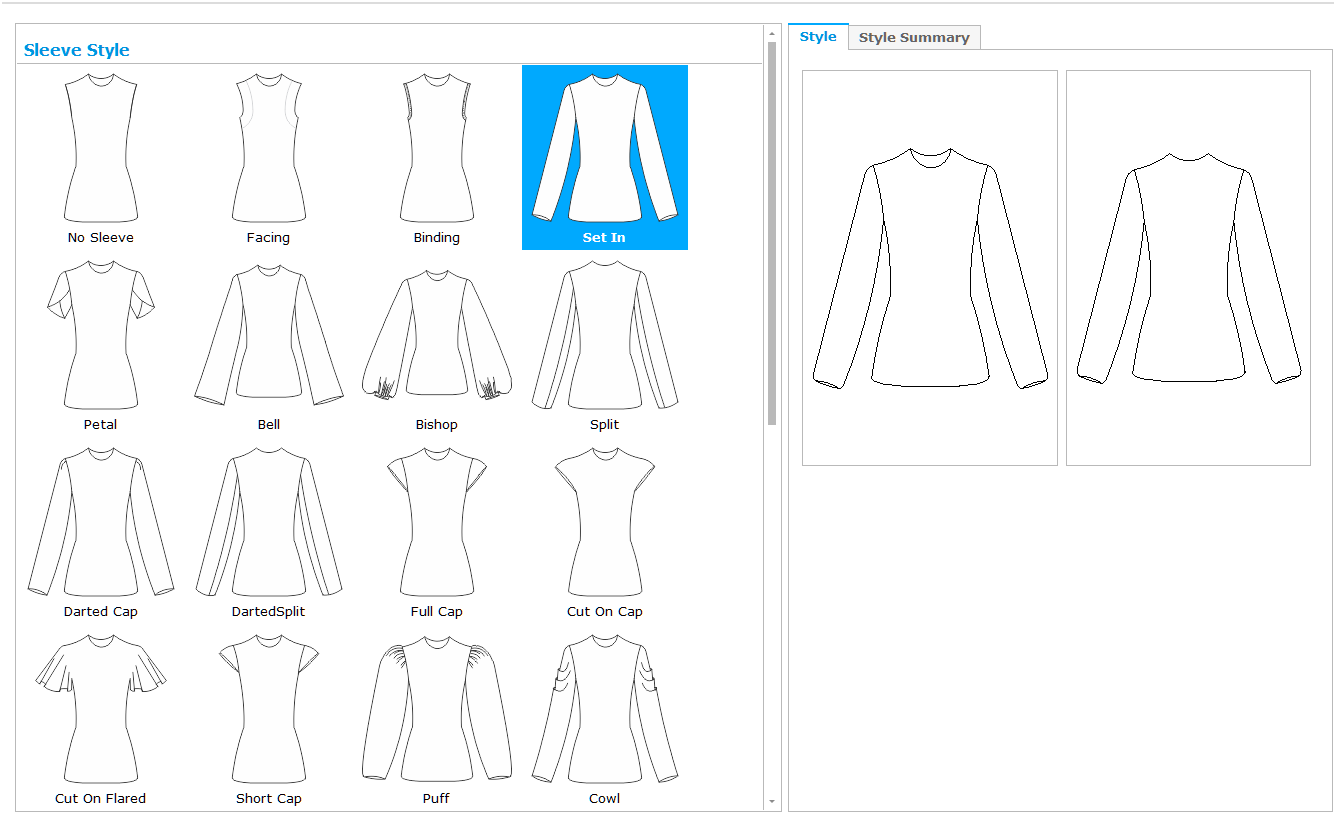Screen dimensions: 1336x815
Task: Select the Cowl sleeve style
Action: tap(605, 718)
